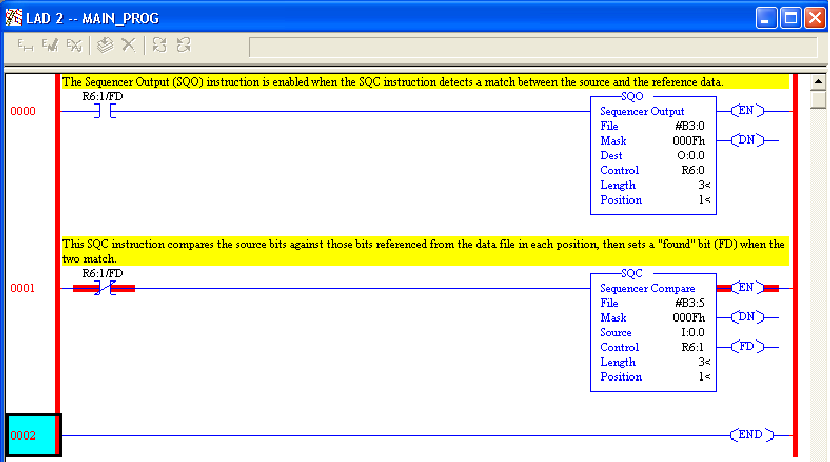Click the vertical scrollbar up arrow
The height and width of the screenshot is (462, 830).
pos(818,82)
